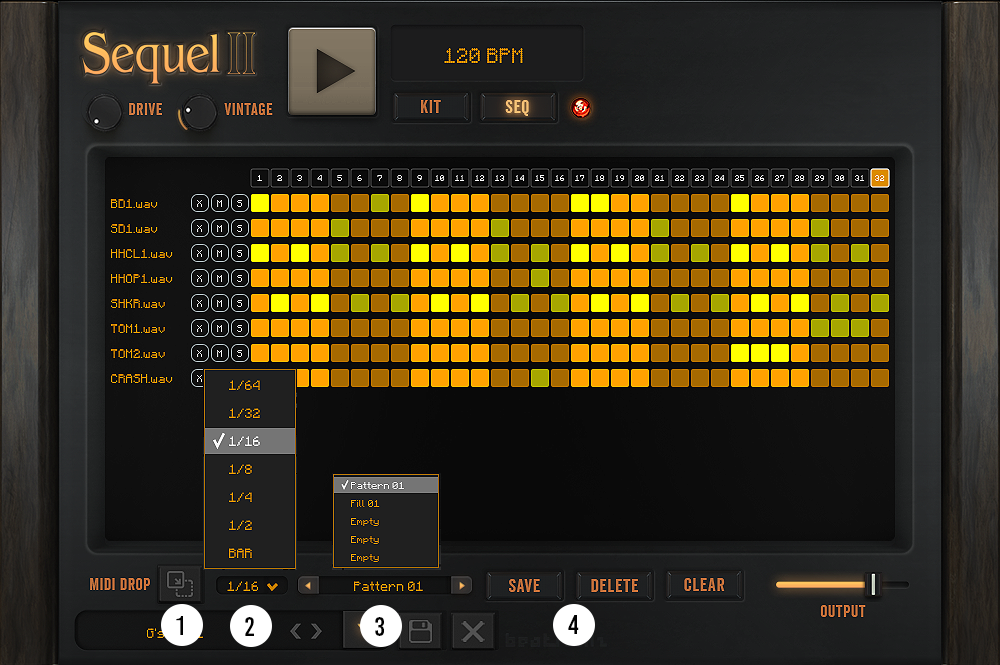Click the X delete preset icon
This screenshot has height=665, width=1000.
click(473, 631)
